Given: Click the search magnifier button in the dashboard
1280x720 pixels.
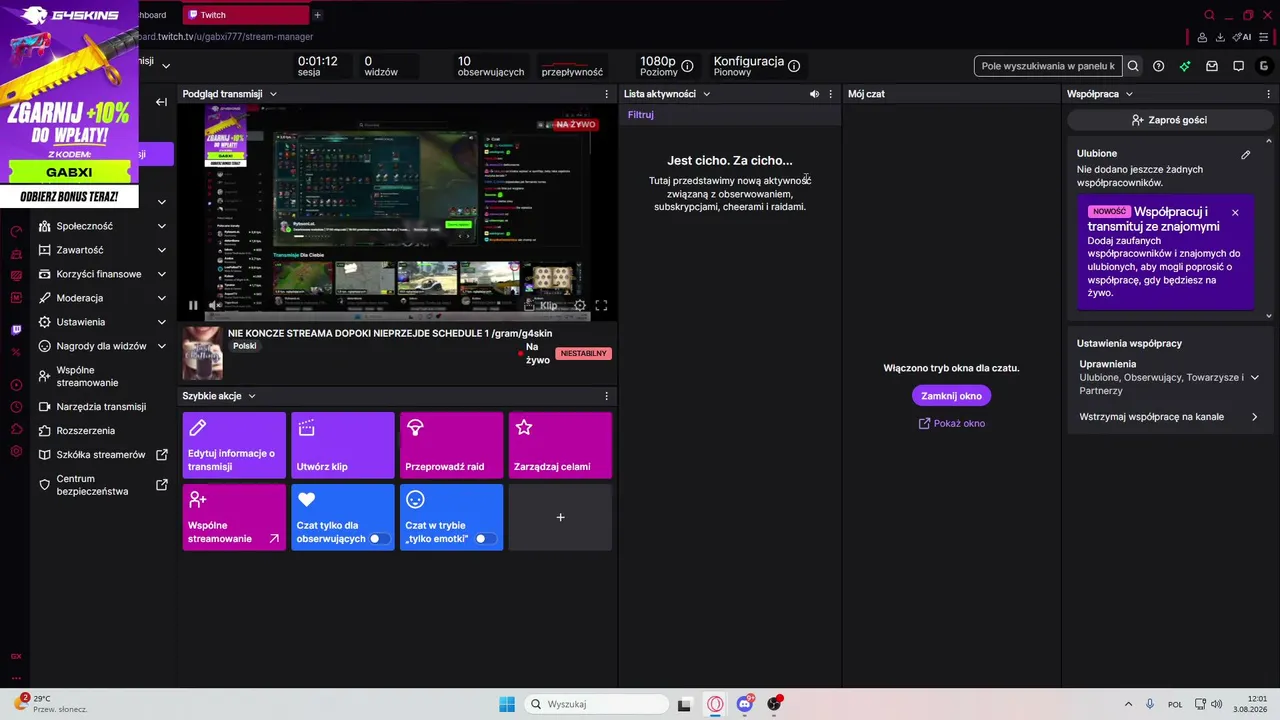Looking at the screenshot, I should (x=1133, y=66).
